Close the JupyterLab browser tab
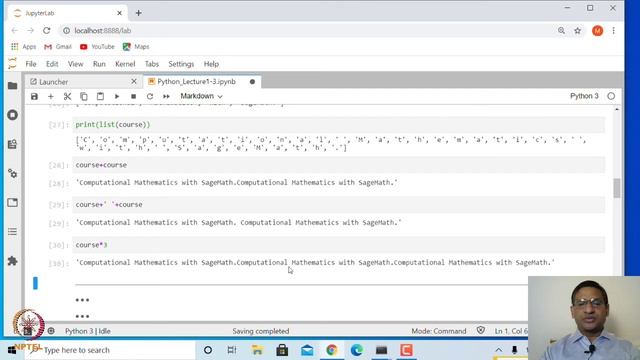Screen dimensions: 640x360 click(119, 13)
